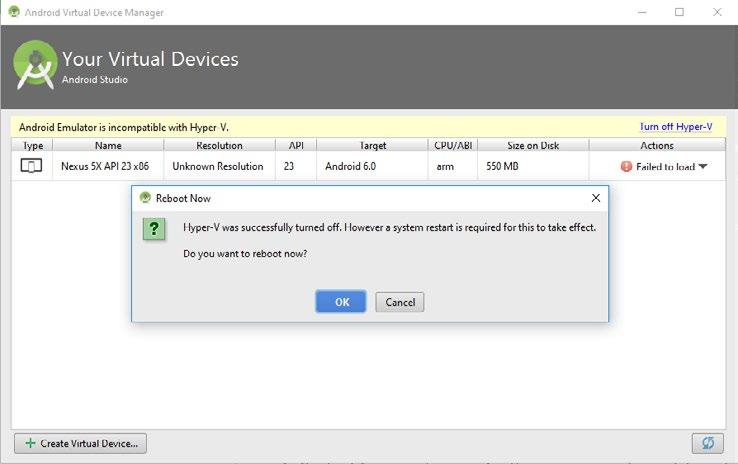Sort by the CPU/ABI column header
738x464 pixels.
click(453, 145)
